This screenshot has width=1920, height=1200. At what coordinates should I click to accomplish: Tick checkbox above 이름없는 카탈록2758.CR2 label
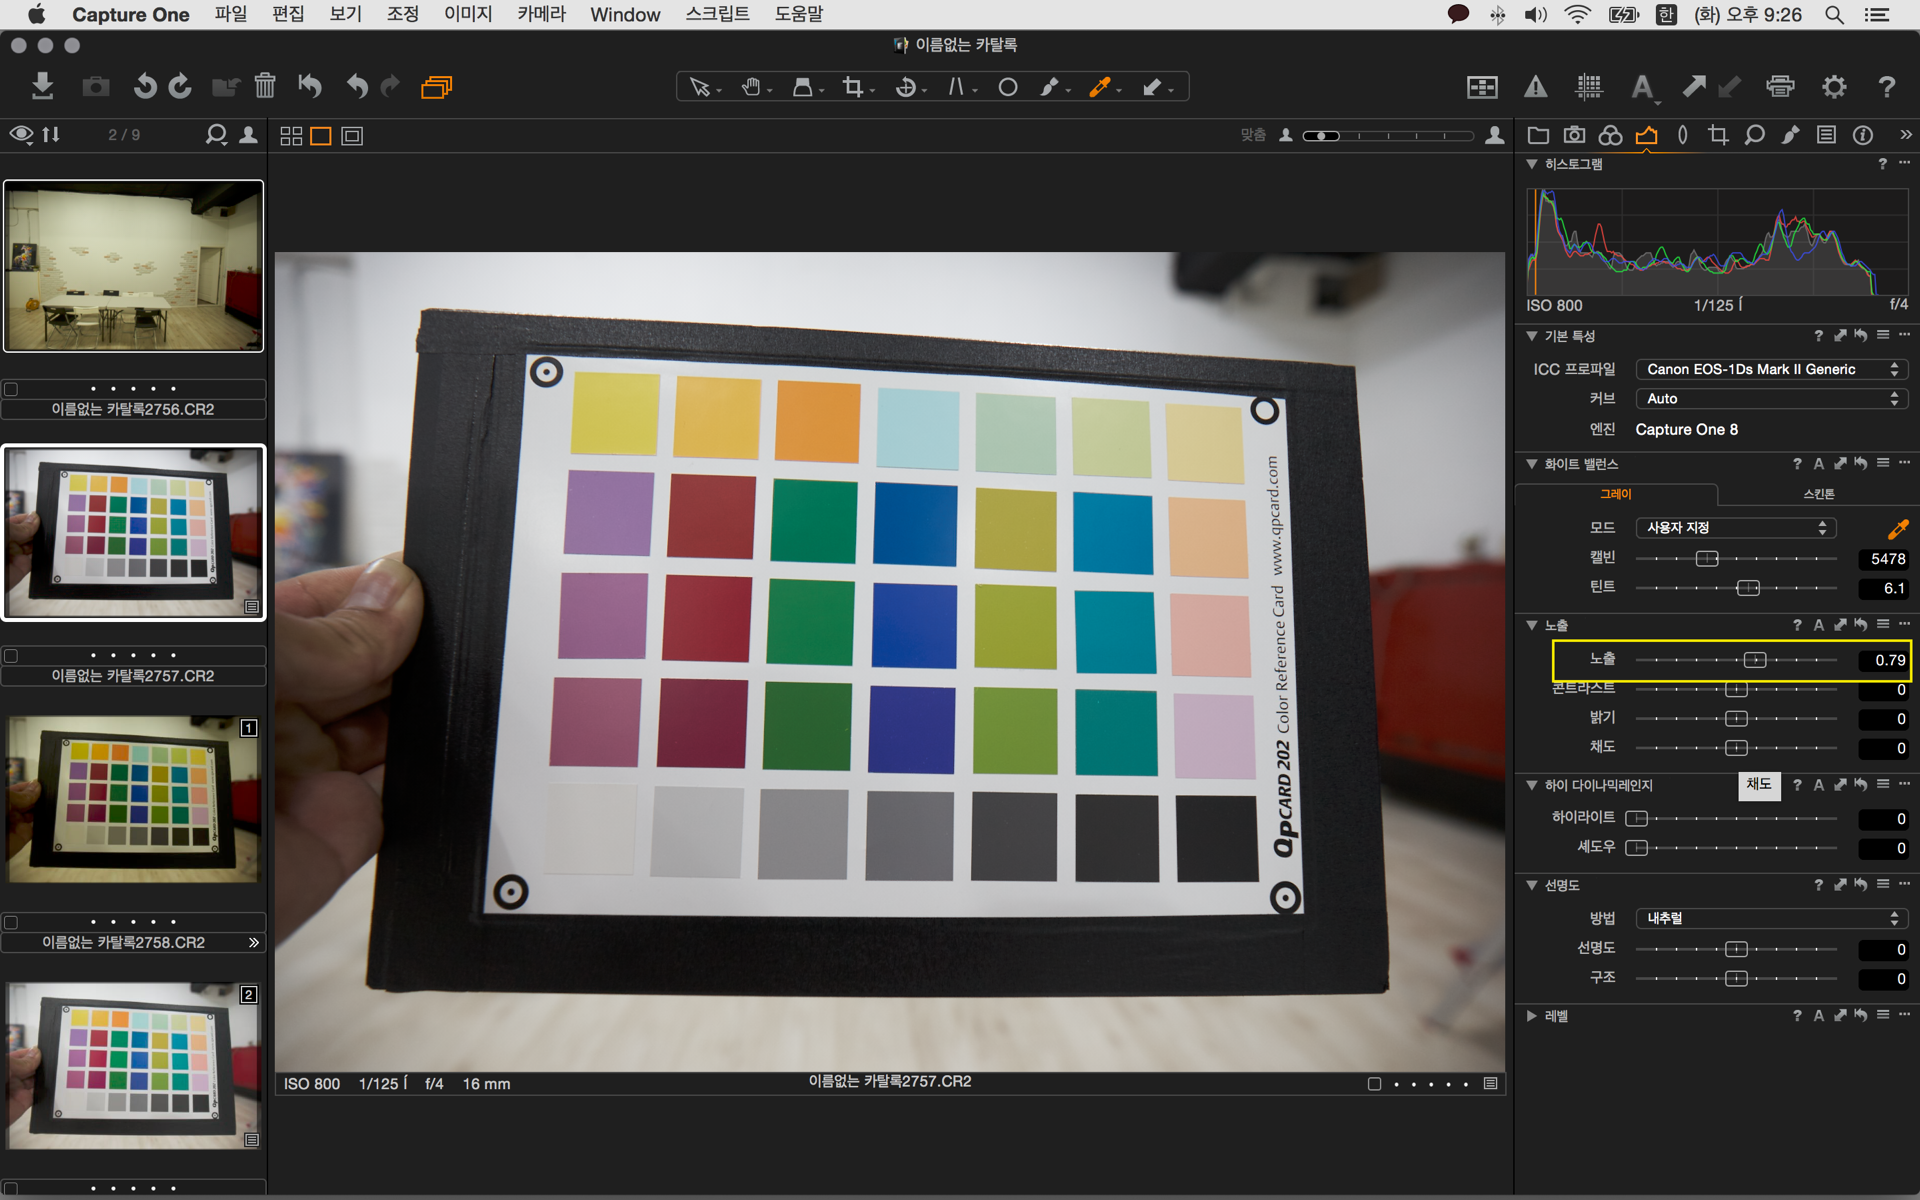coord(11,922)
